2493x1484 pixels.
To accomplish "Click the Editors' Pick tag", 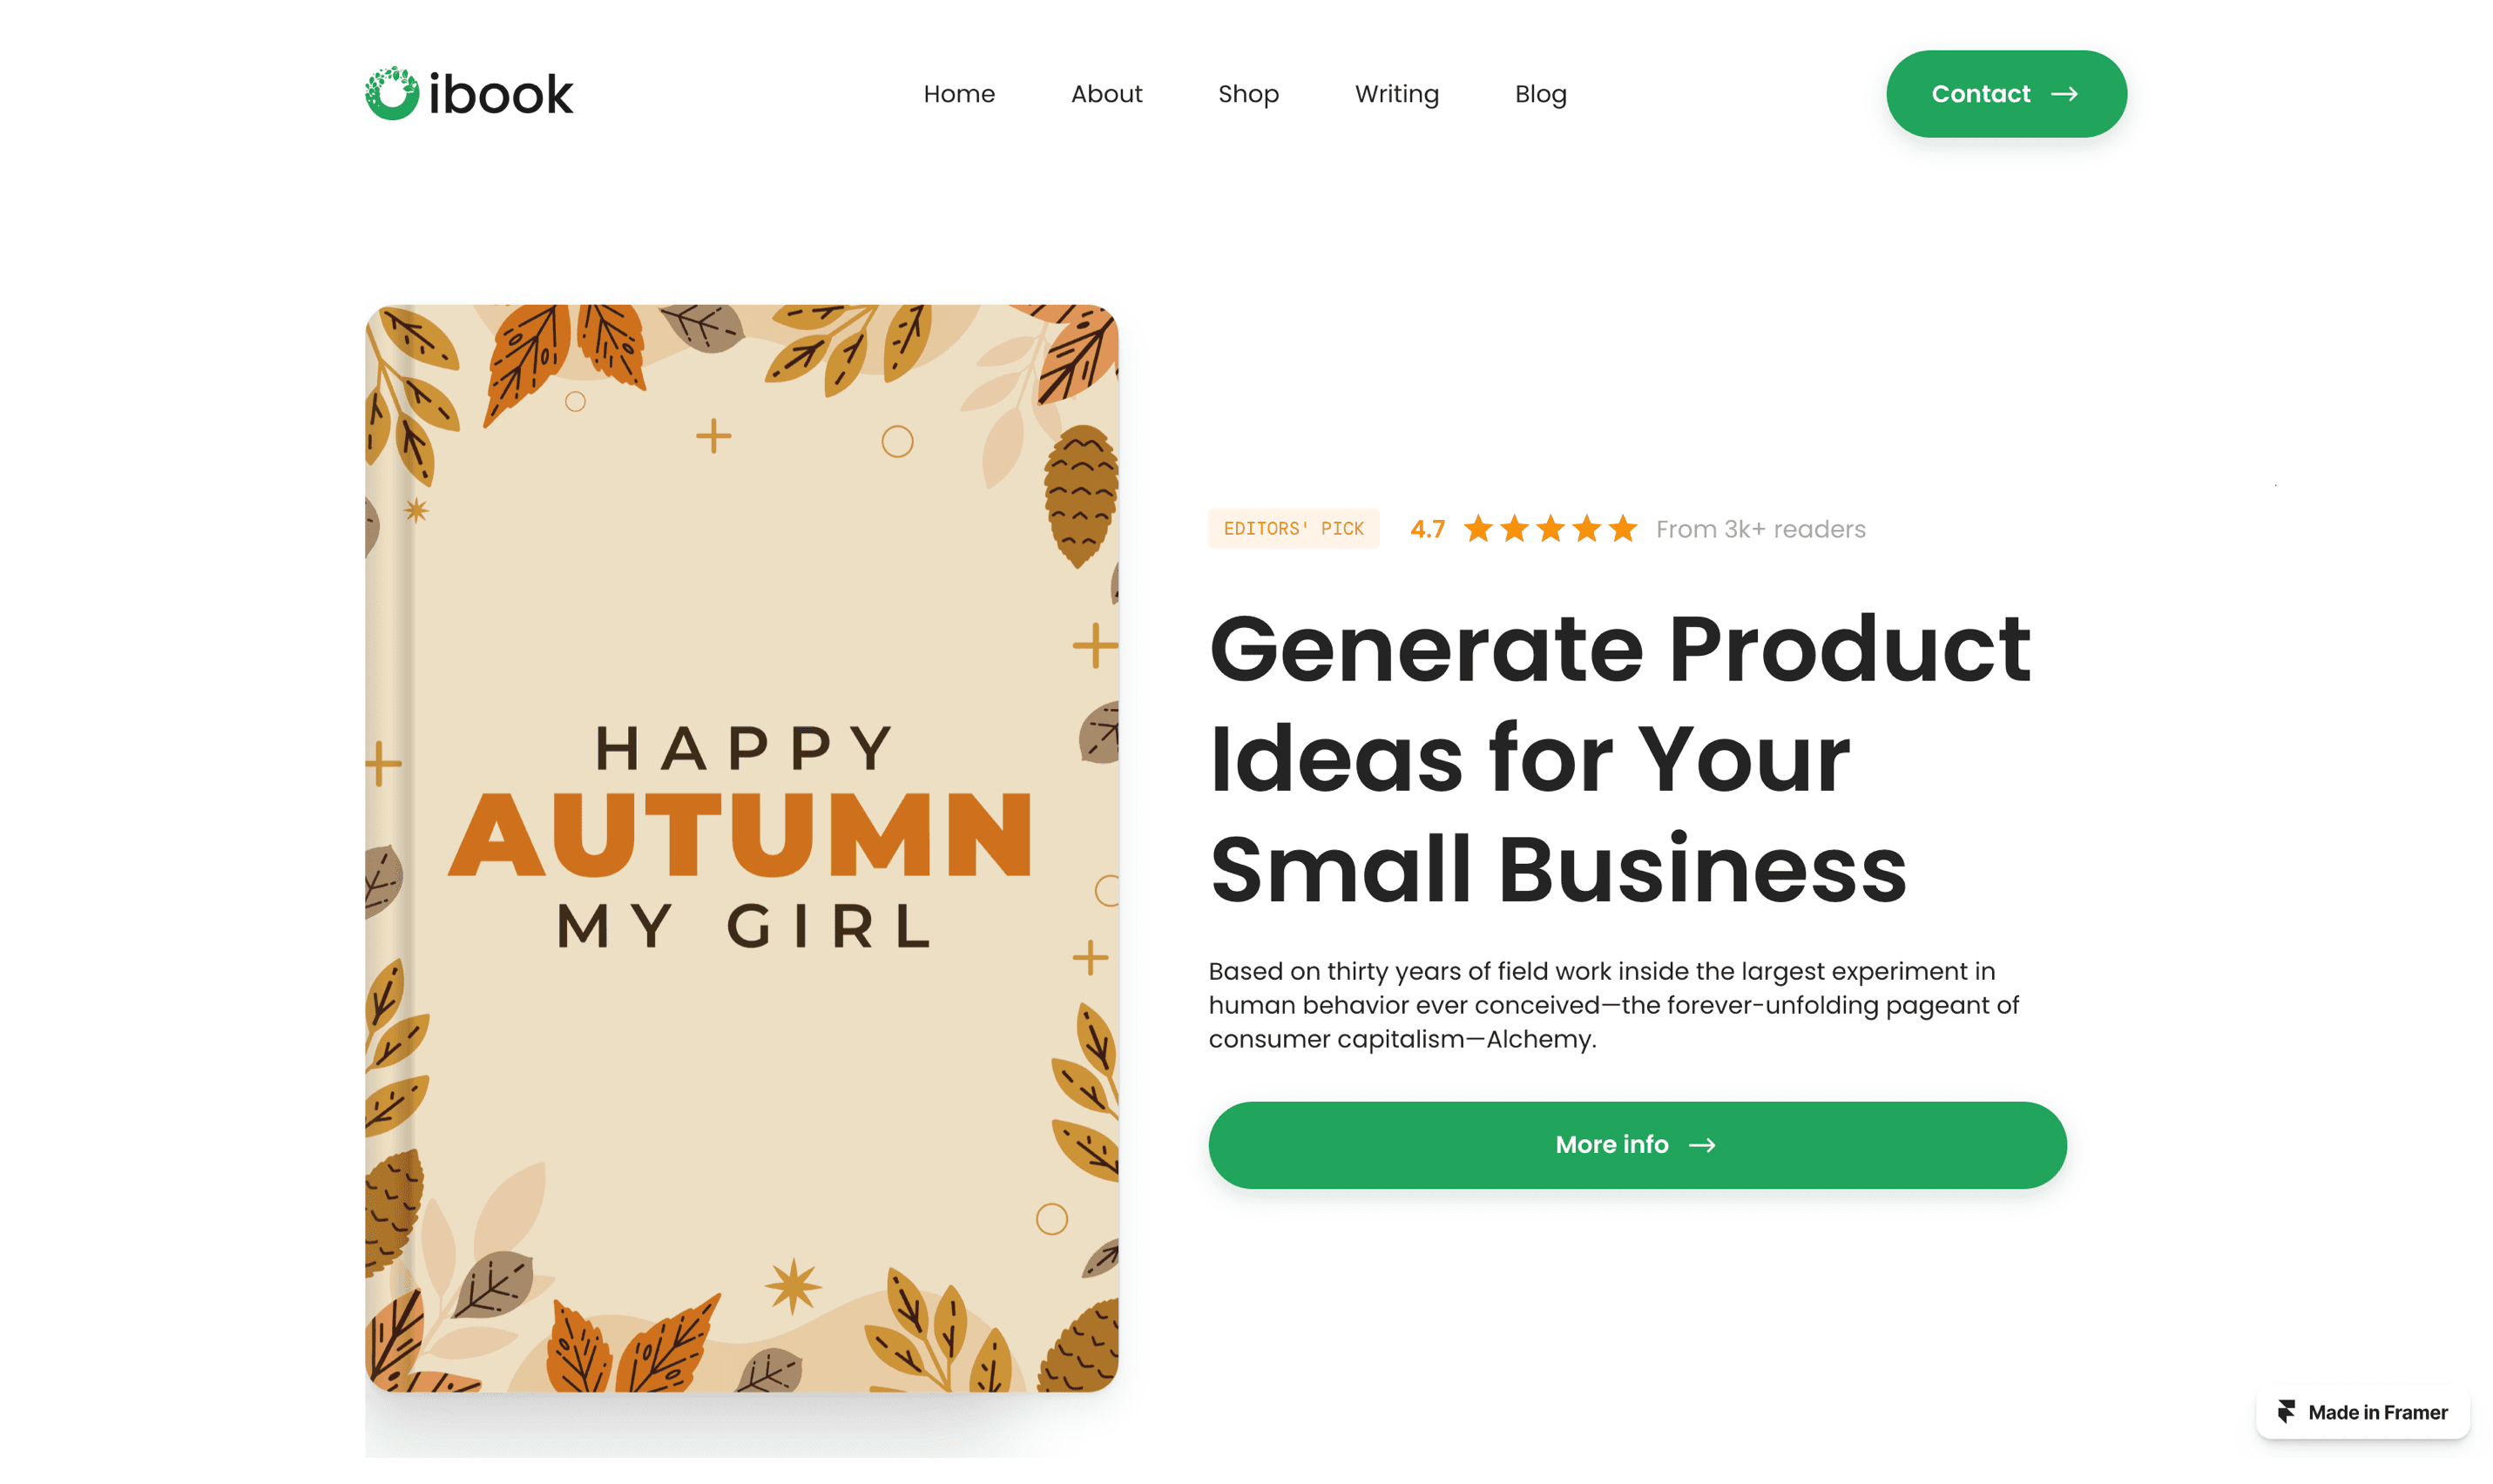I will coord(1293,528).
